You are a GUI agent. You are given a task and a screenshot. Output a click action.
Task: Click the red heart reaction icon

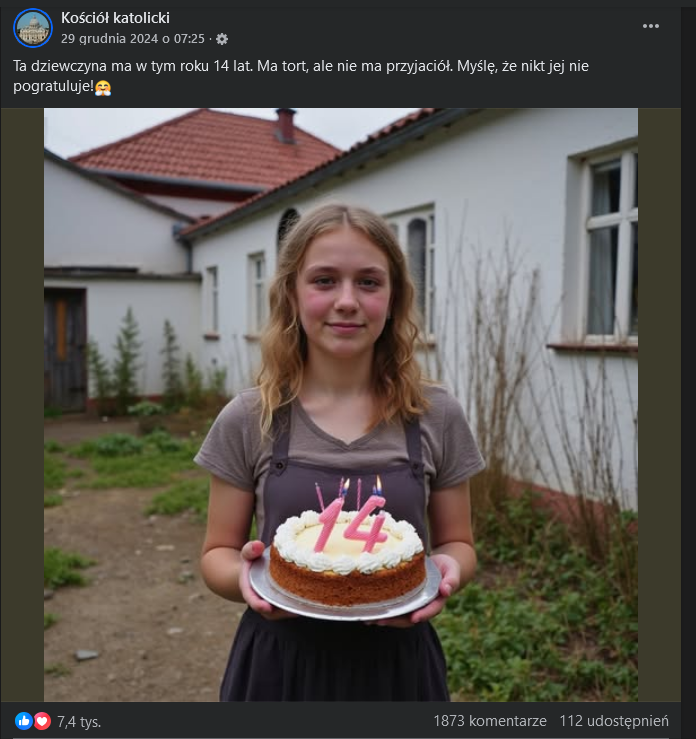42,720
